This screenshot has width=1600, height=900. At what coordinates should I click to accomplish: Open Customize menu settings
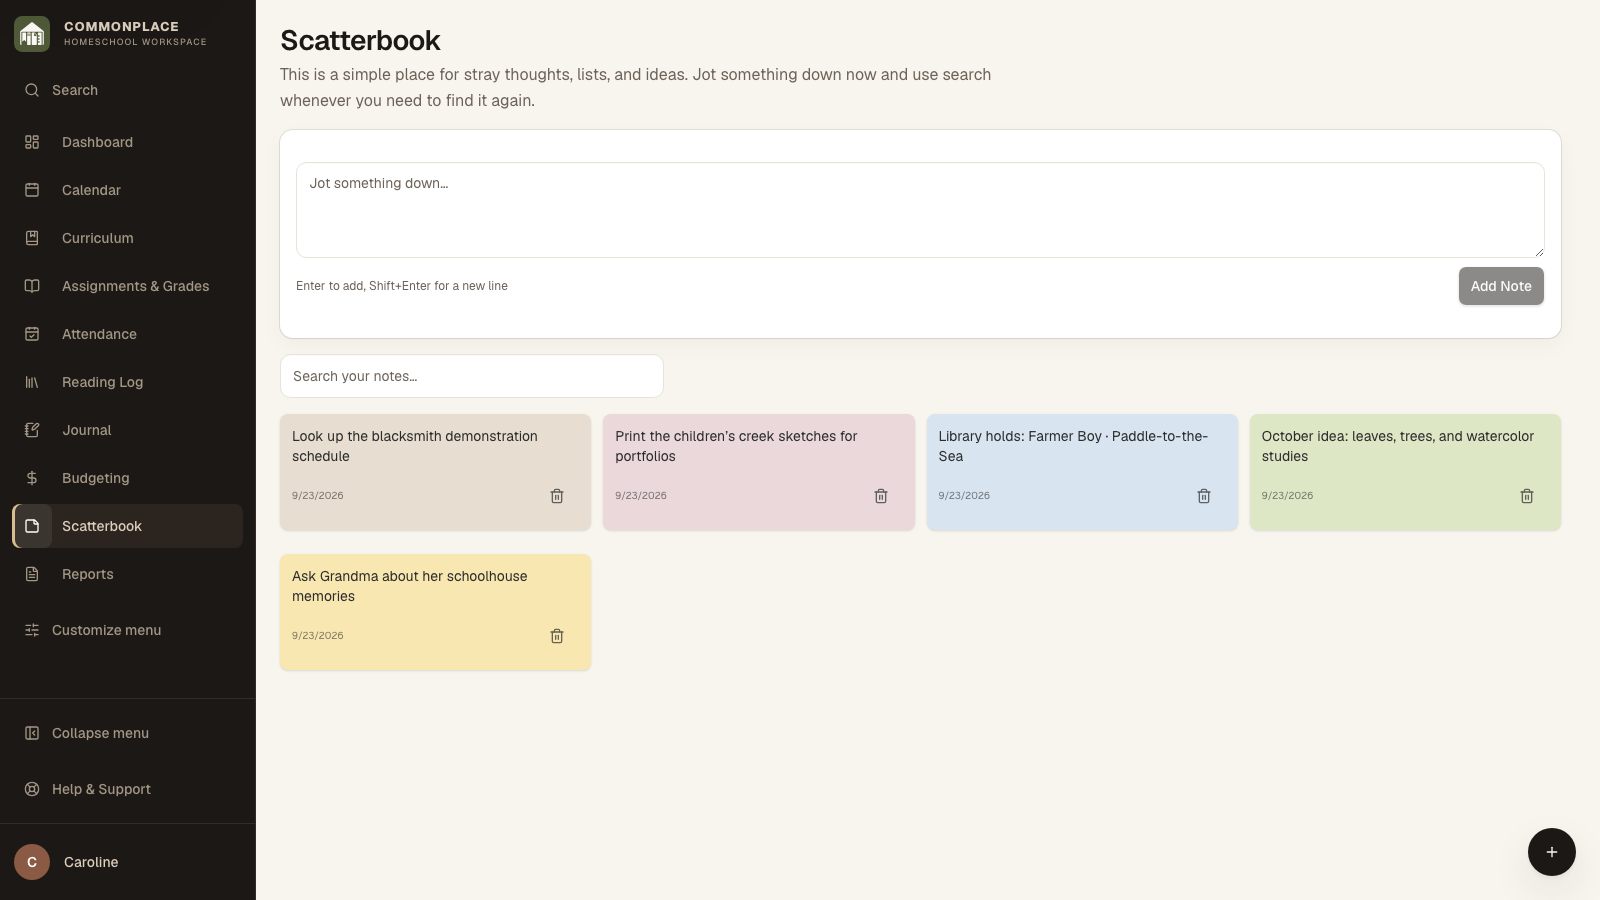click(127, 630)
